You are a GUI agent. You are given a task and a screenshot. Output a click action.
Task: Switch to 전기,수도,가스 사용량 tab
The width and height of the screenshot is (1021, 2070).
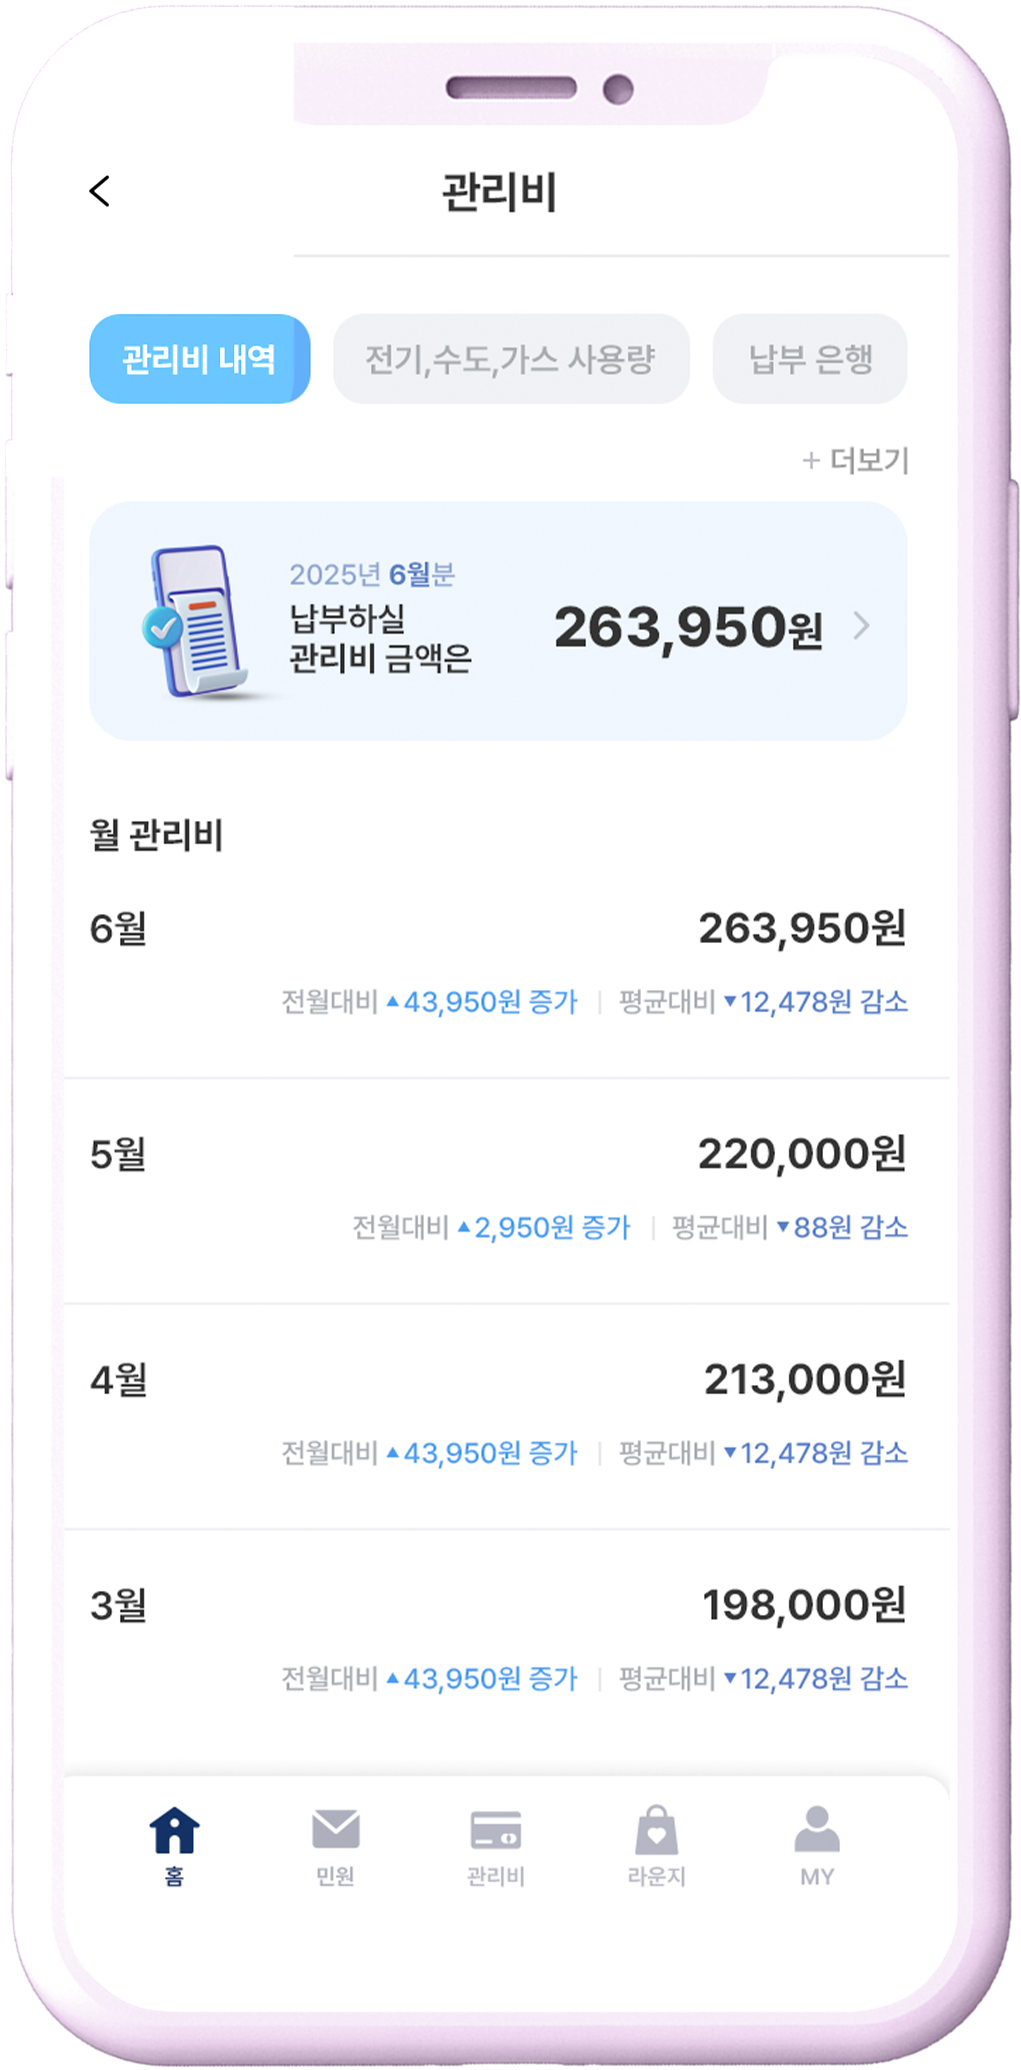[510, 359]
